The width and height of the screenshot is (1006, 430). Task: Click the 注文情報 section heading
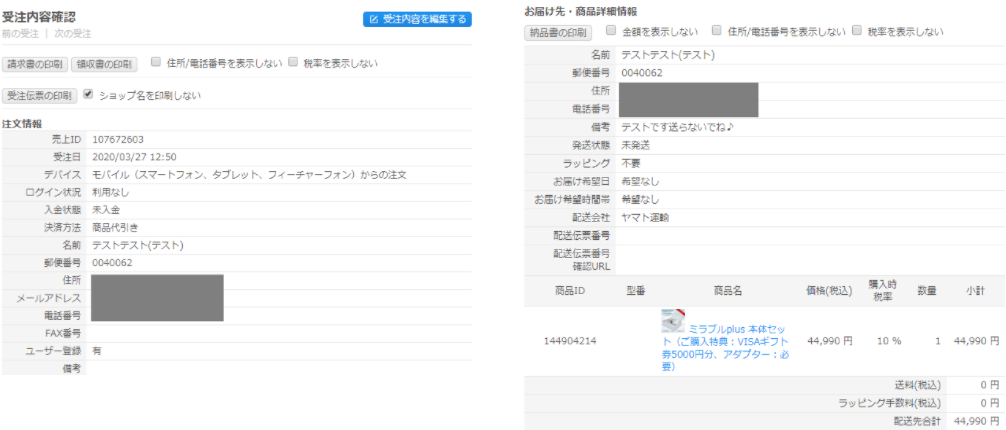click(22, 123)
